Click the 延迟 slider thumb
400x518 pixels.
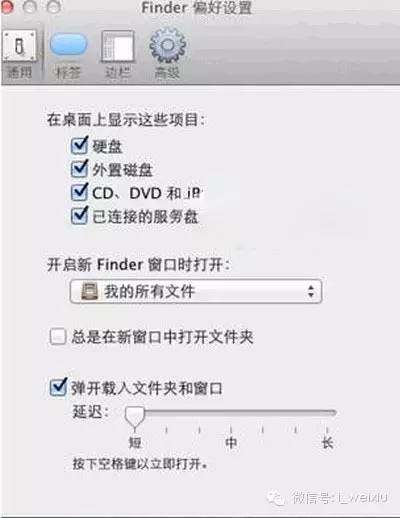coord(134,417)
